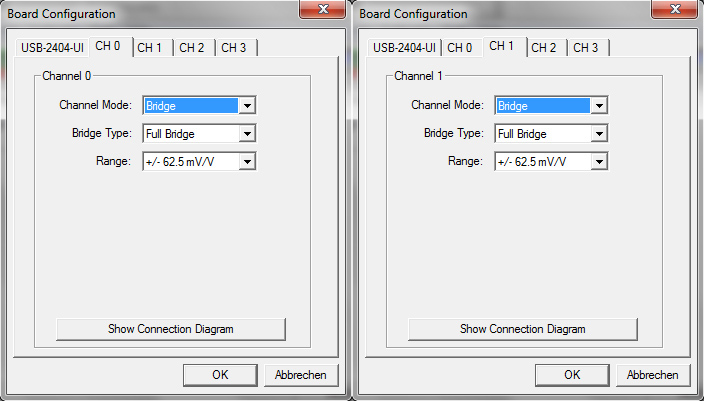Click OK in the right dialog
This screenshot has width=704, height=401.
572,375
